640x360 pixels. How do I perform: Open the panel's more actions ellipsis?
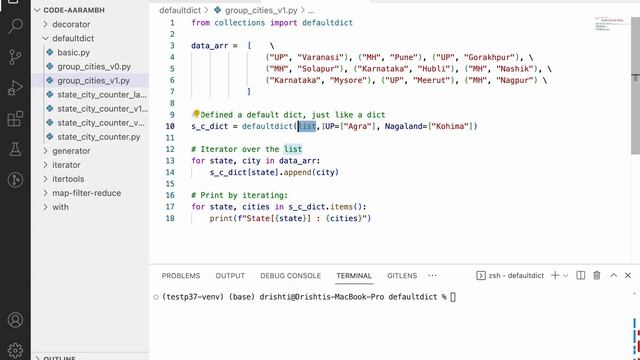(x=432, y=276)
